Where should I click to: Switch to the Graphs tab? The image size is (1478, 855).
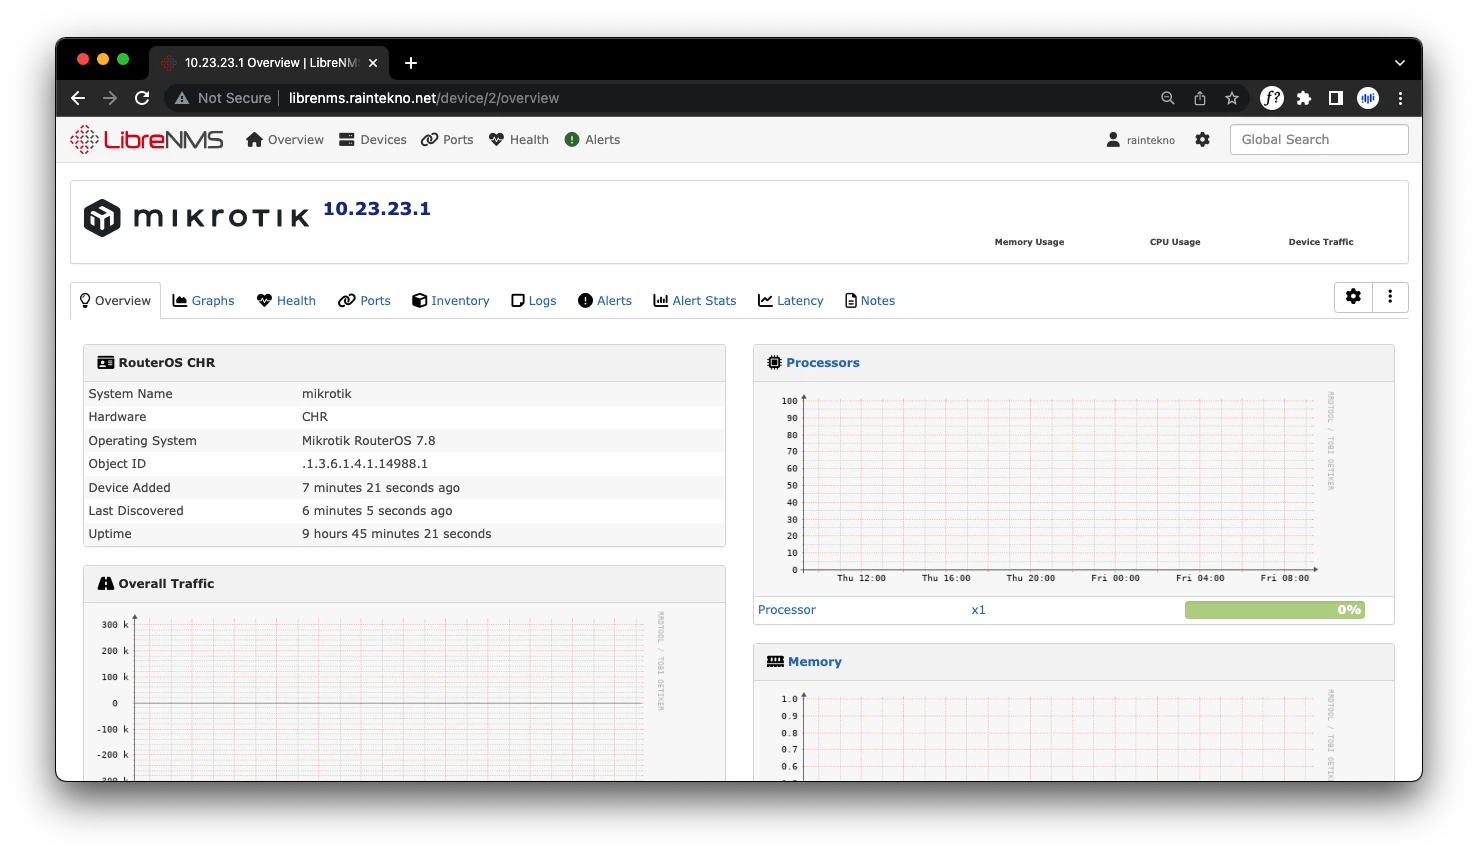(x=204, y=301)
